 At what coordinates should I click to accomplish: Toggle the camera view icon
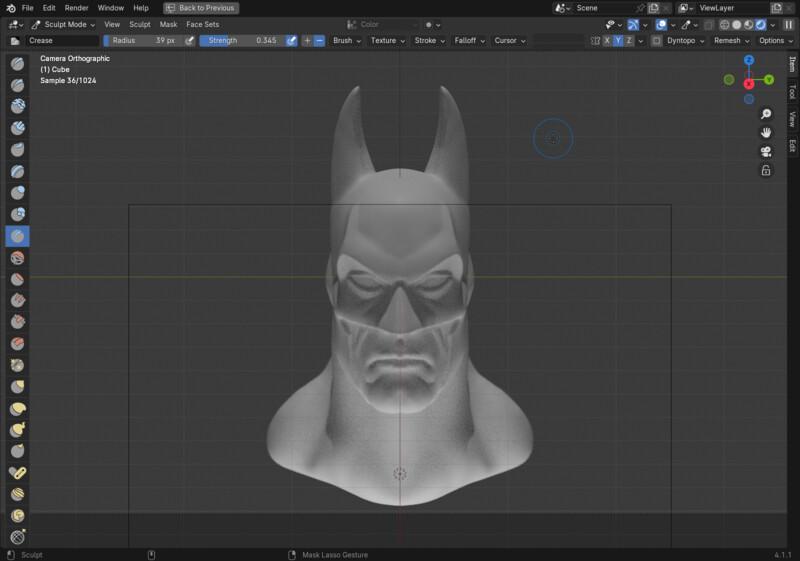tap(766, 151)
